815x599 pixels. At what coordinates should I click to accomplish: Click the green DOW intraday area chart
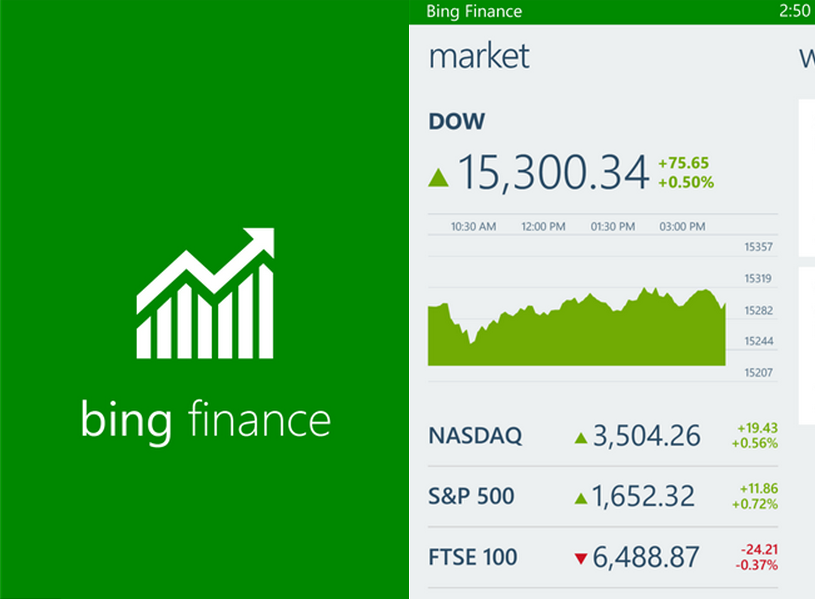click(x=577, y=330)
